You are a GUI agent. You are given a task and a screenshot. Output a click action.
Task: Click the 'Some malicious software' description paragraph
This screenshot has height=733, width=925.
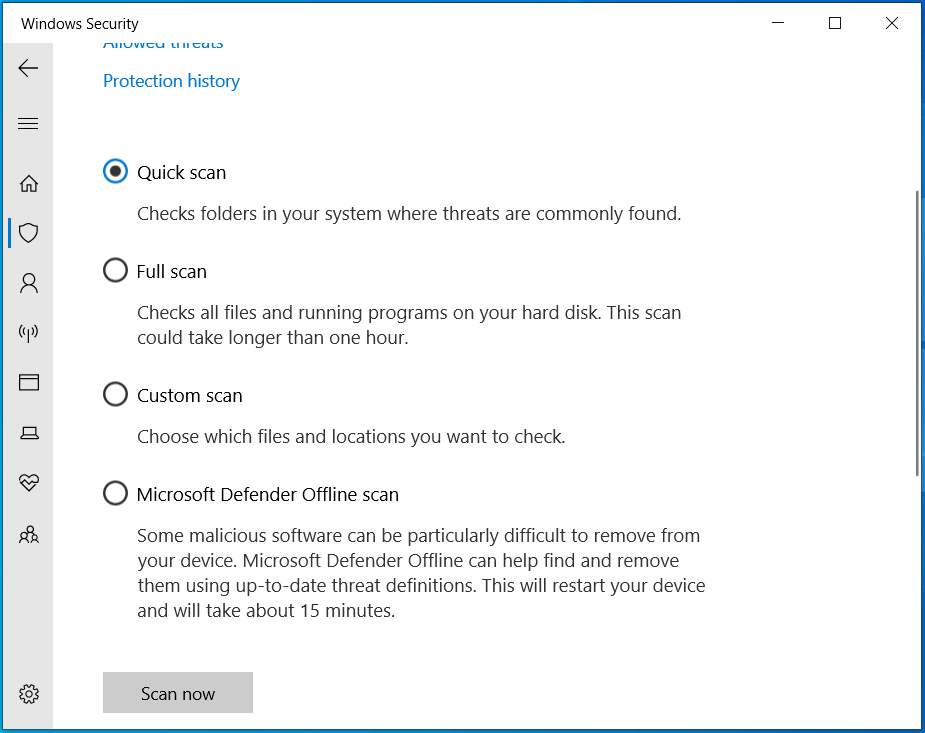pyautogui.click(x=421, y=573)
